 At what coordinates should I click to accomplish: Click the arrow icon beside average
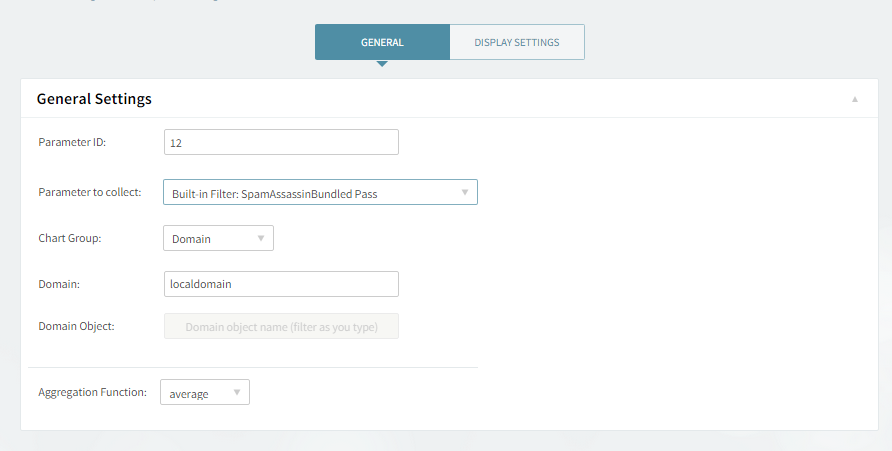click(237, 393)
